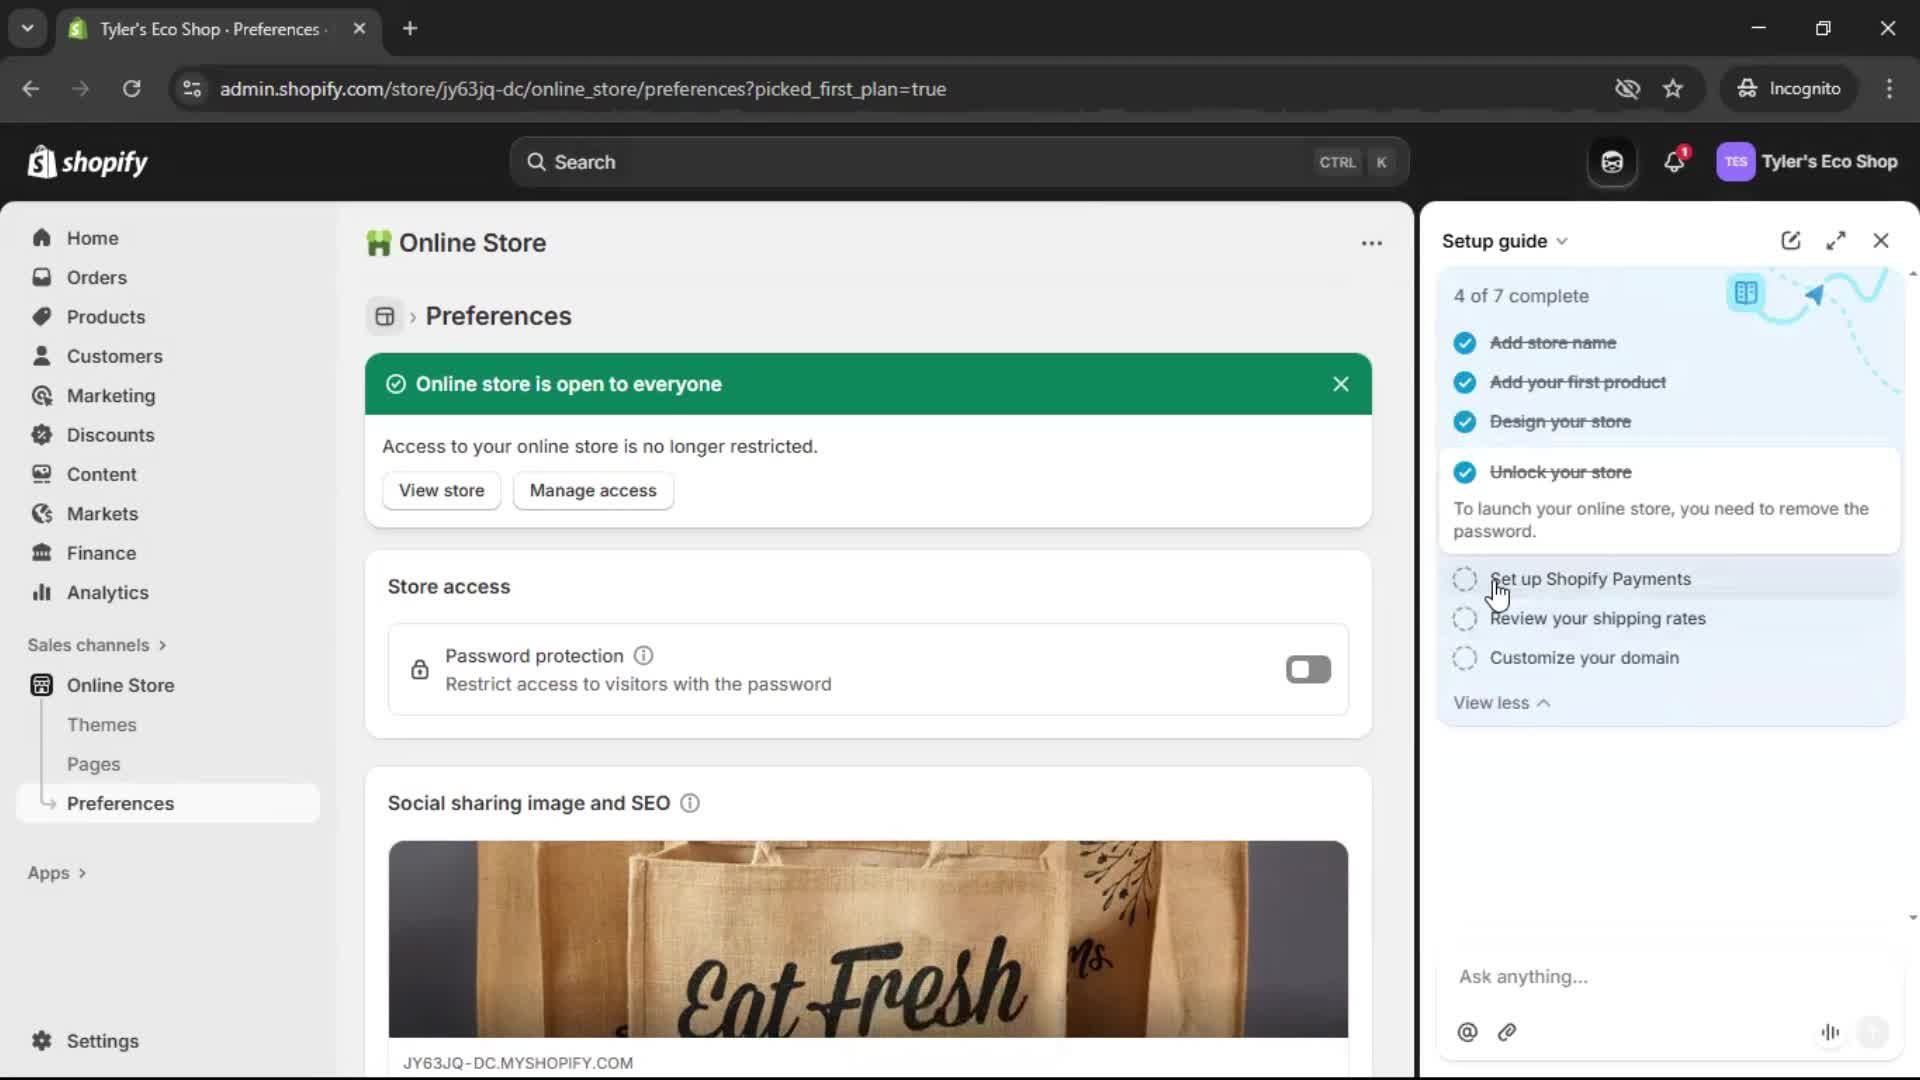The width and height of the screenshot is (1920, 1080).
Task: Collapse the Setup guide dropdown chevron
Action: (x=1563, y=240)
